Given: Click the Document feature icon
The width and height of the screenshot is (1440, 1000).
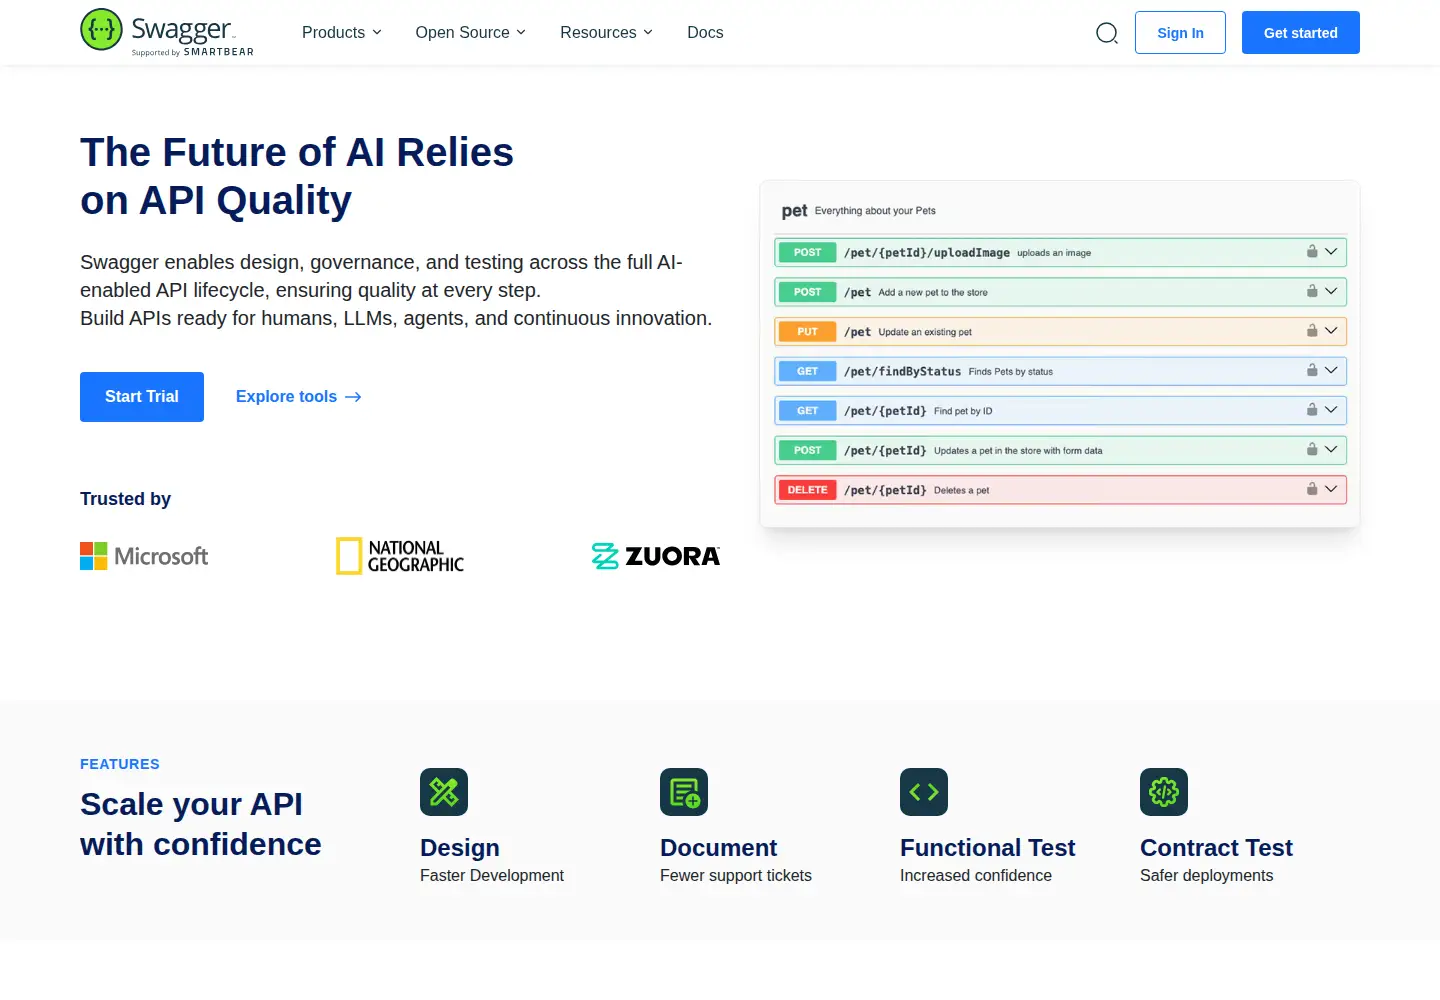Looking at the screenshot, I should point(684,792).
